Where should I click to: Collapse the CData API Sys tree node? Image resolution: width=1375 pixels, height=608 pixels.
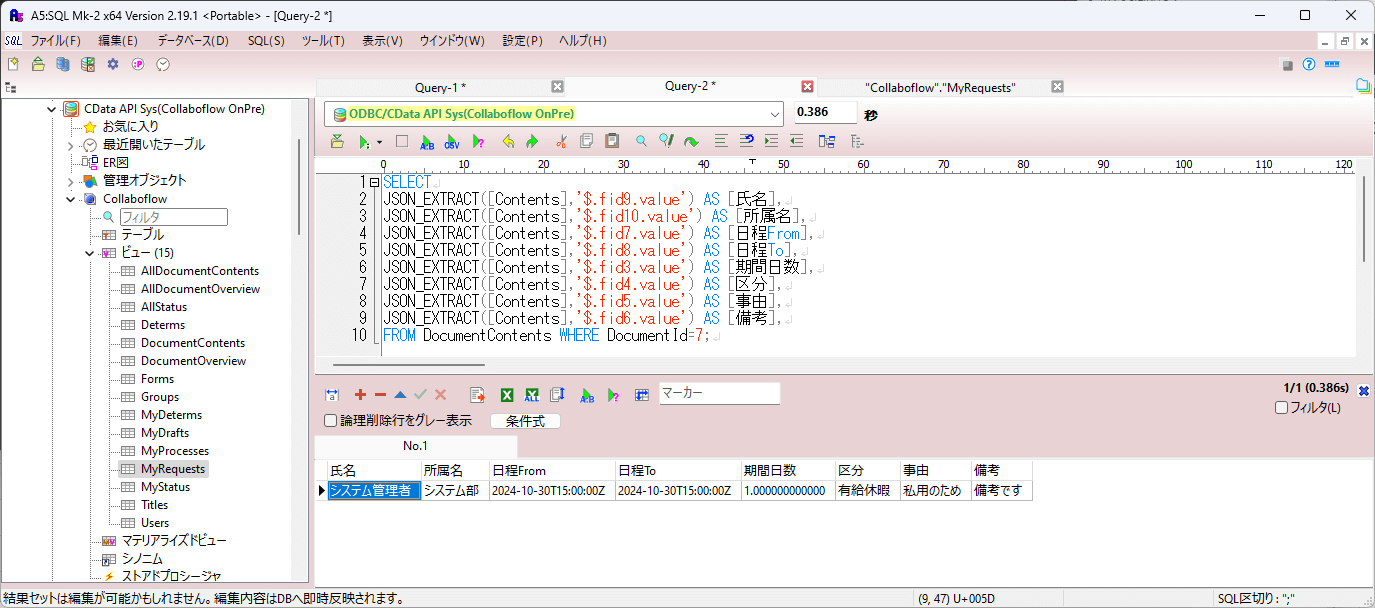[52, 109]
